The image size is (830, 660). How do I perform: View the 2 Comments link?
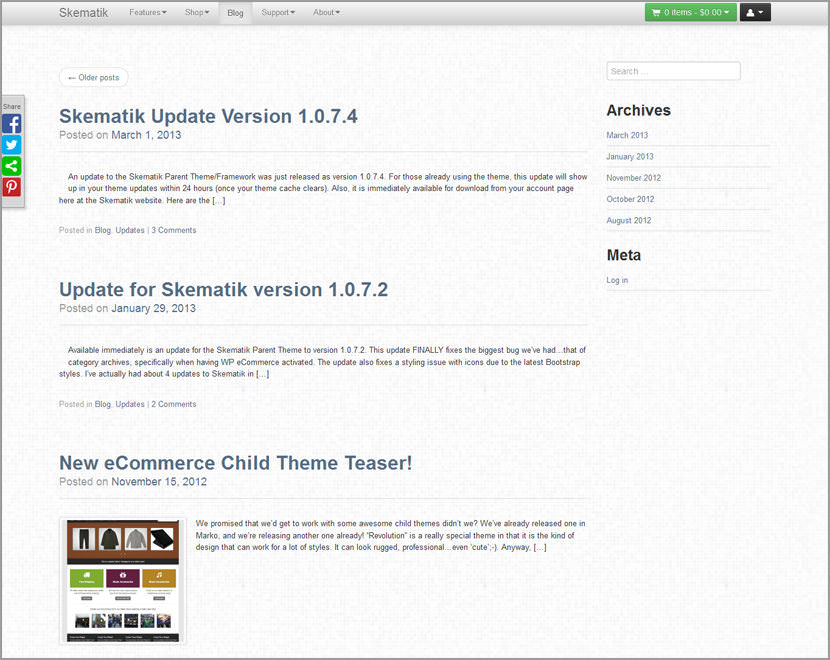point(174,404)
